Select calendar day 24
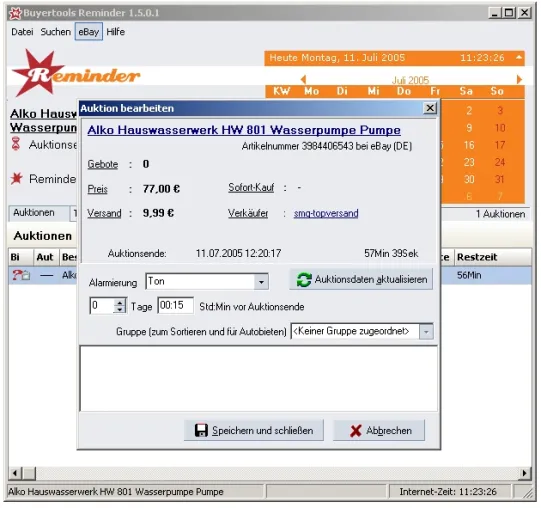This screenshot has width=541, height=508. pyautogui.click(x=500, y=162)
